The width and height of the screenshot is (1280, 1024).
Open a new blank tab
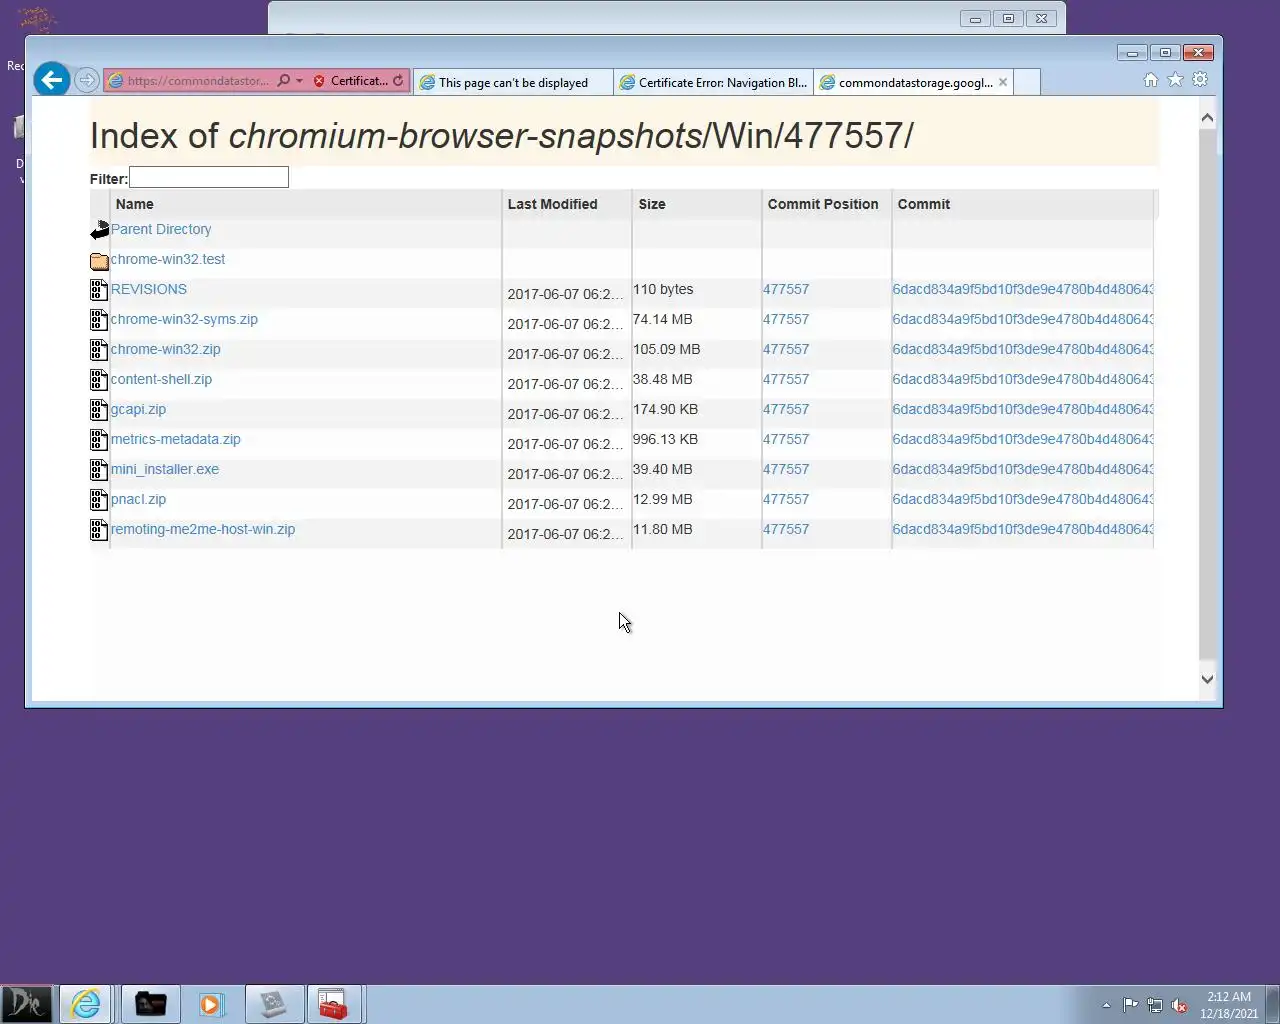tap(1027, 82)
